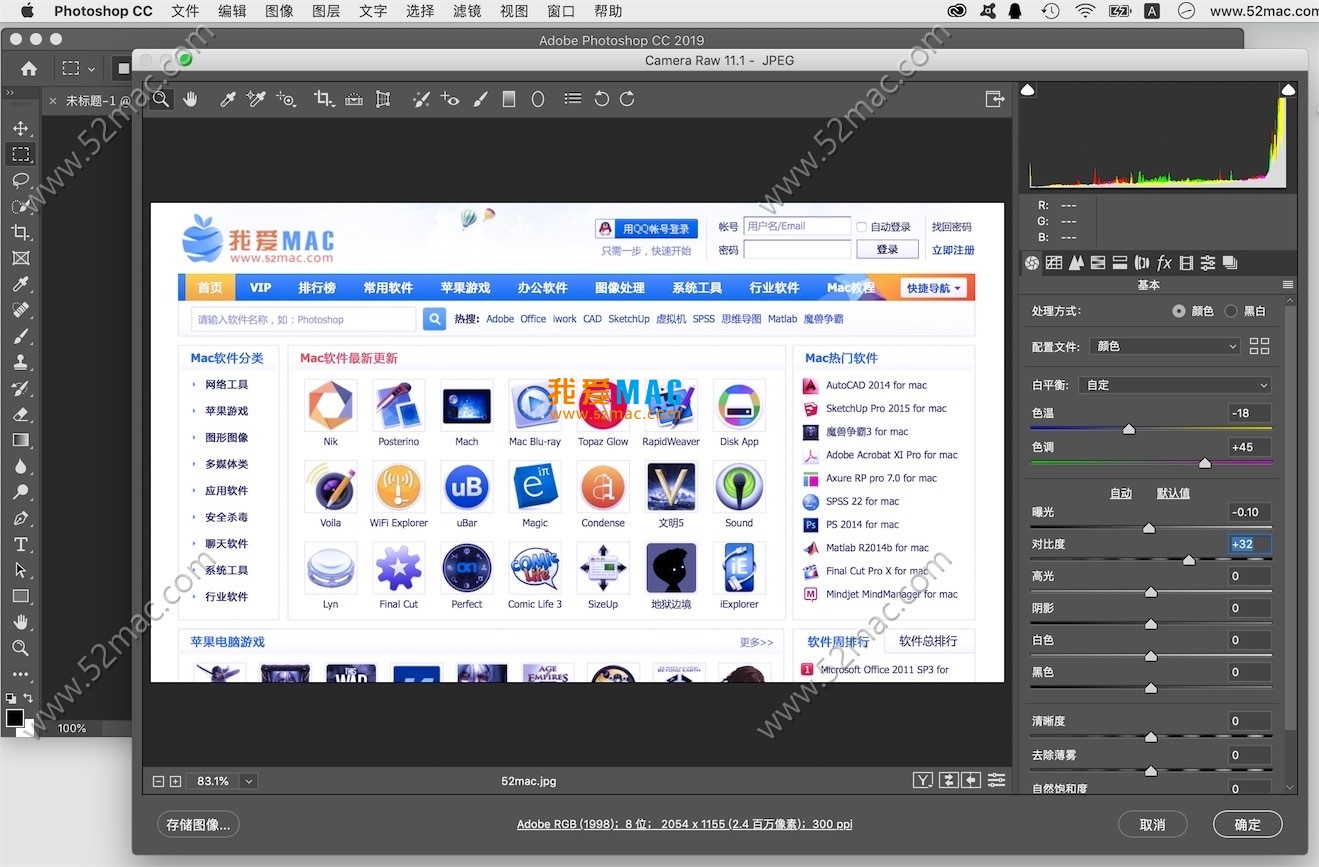Open the Snapshots panel tab
The width and height of the screenshot is (1319, 867).
click(x=1230, y=263)
